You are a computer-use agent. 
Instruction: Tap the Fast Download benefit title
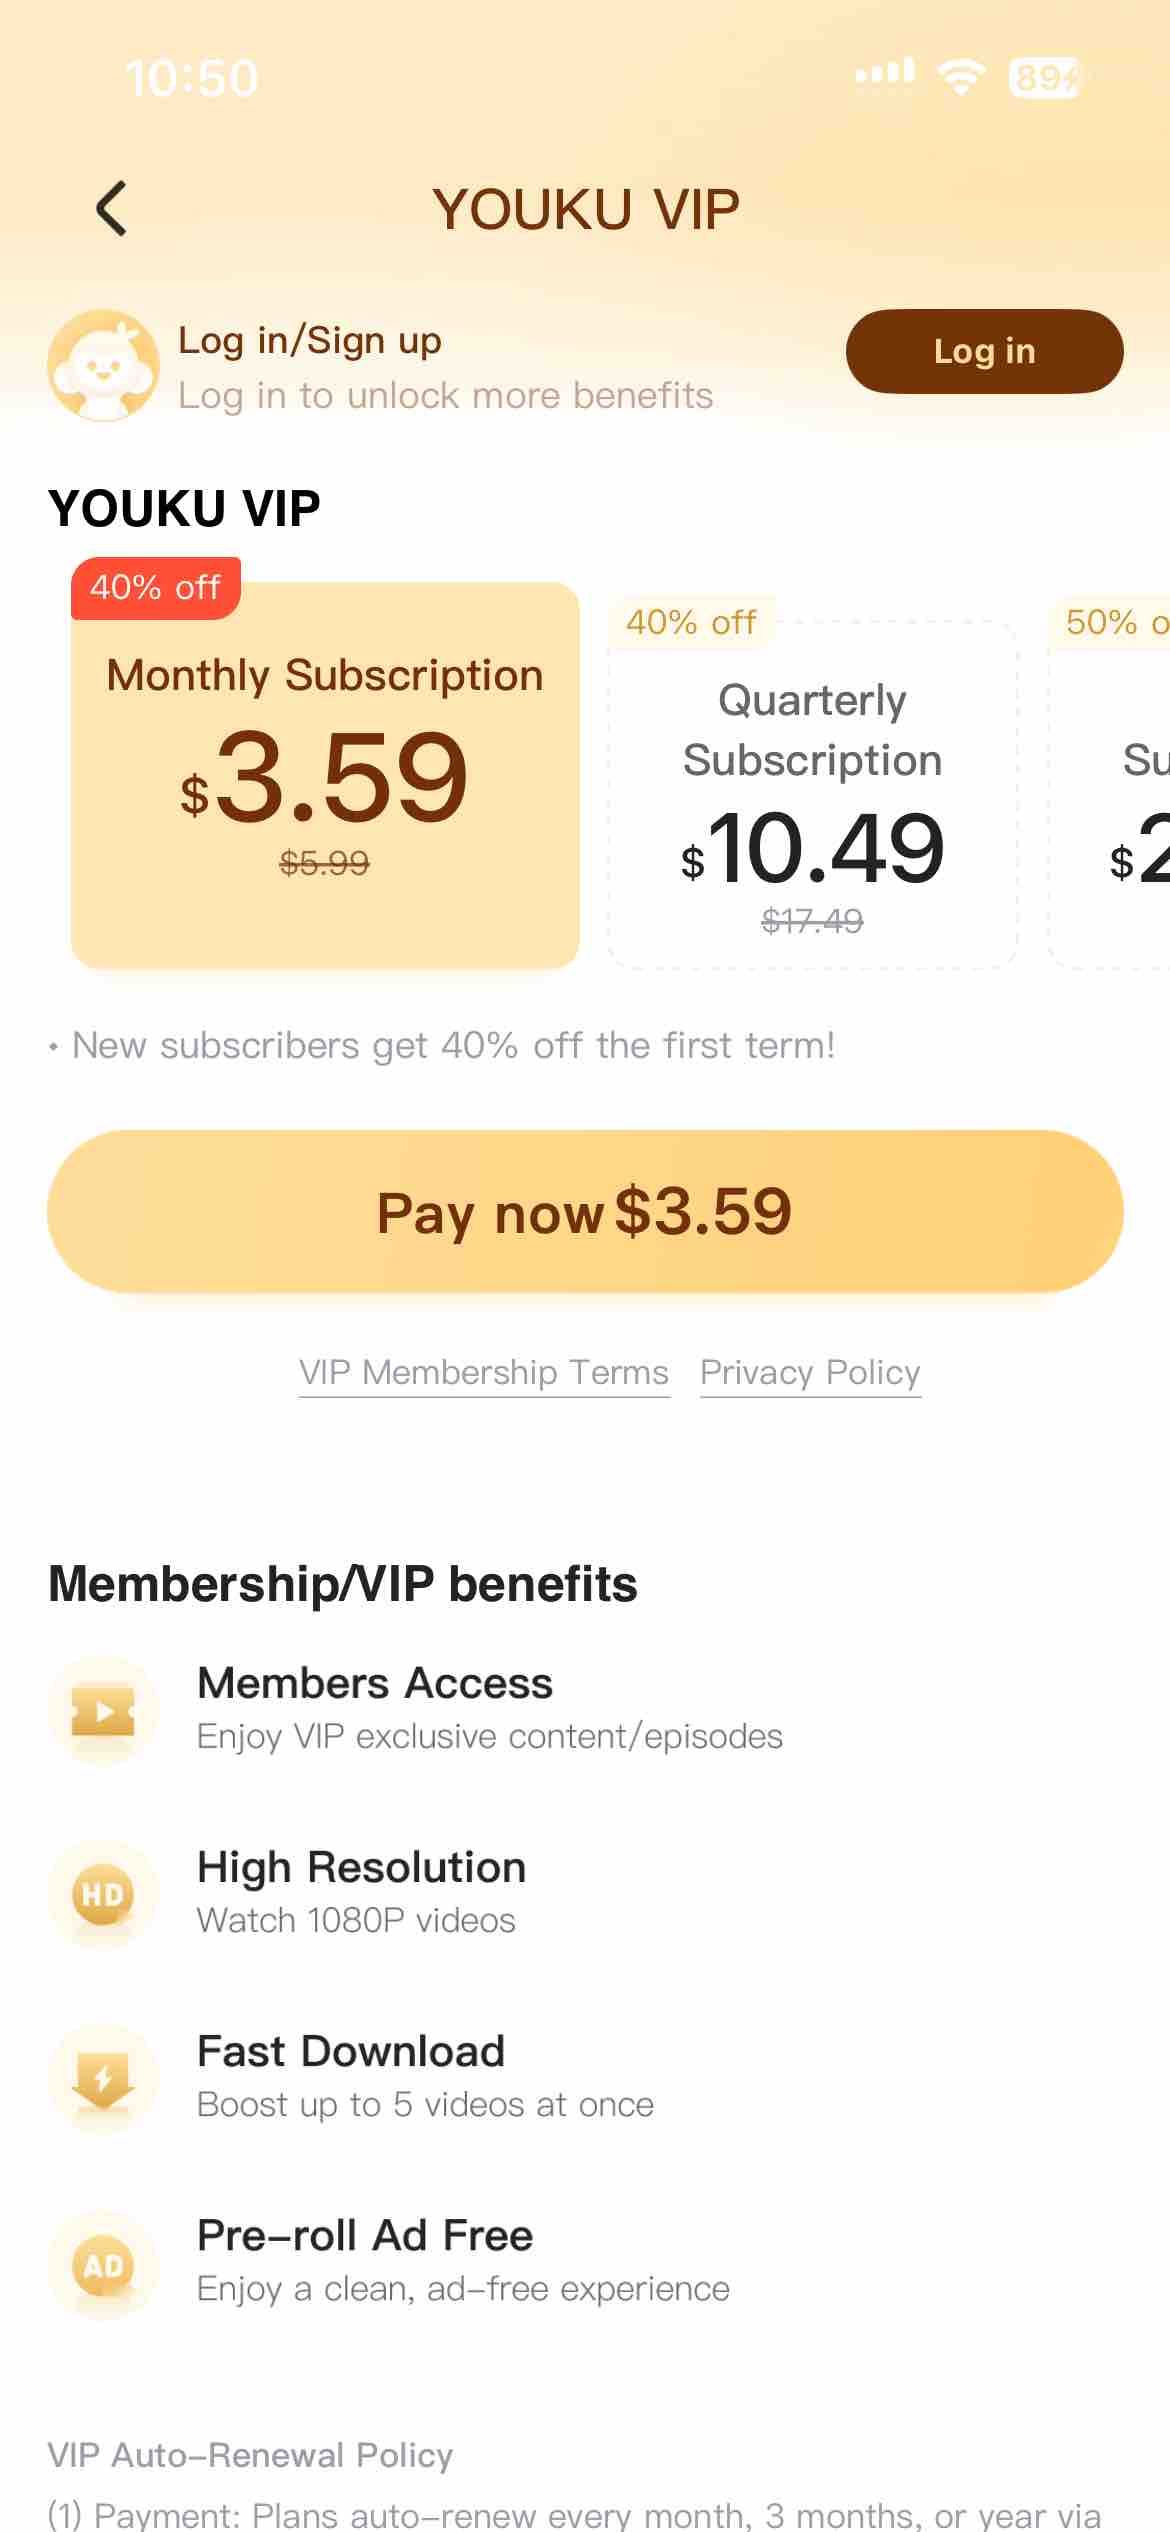click(351, 2051)
